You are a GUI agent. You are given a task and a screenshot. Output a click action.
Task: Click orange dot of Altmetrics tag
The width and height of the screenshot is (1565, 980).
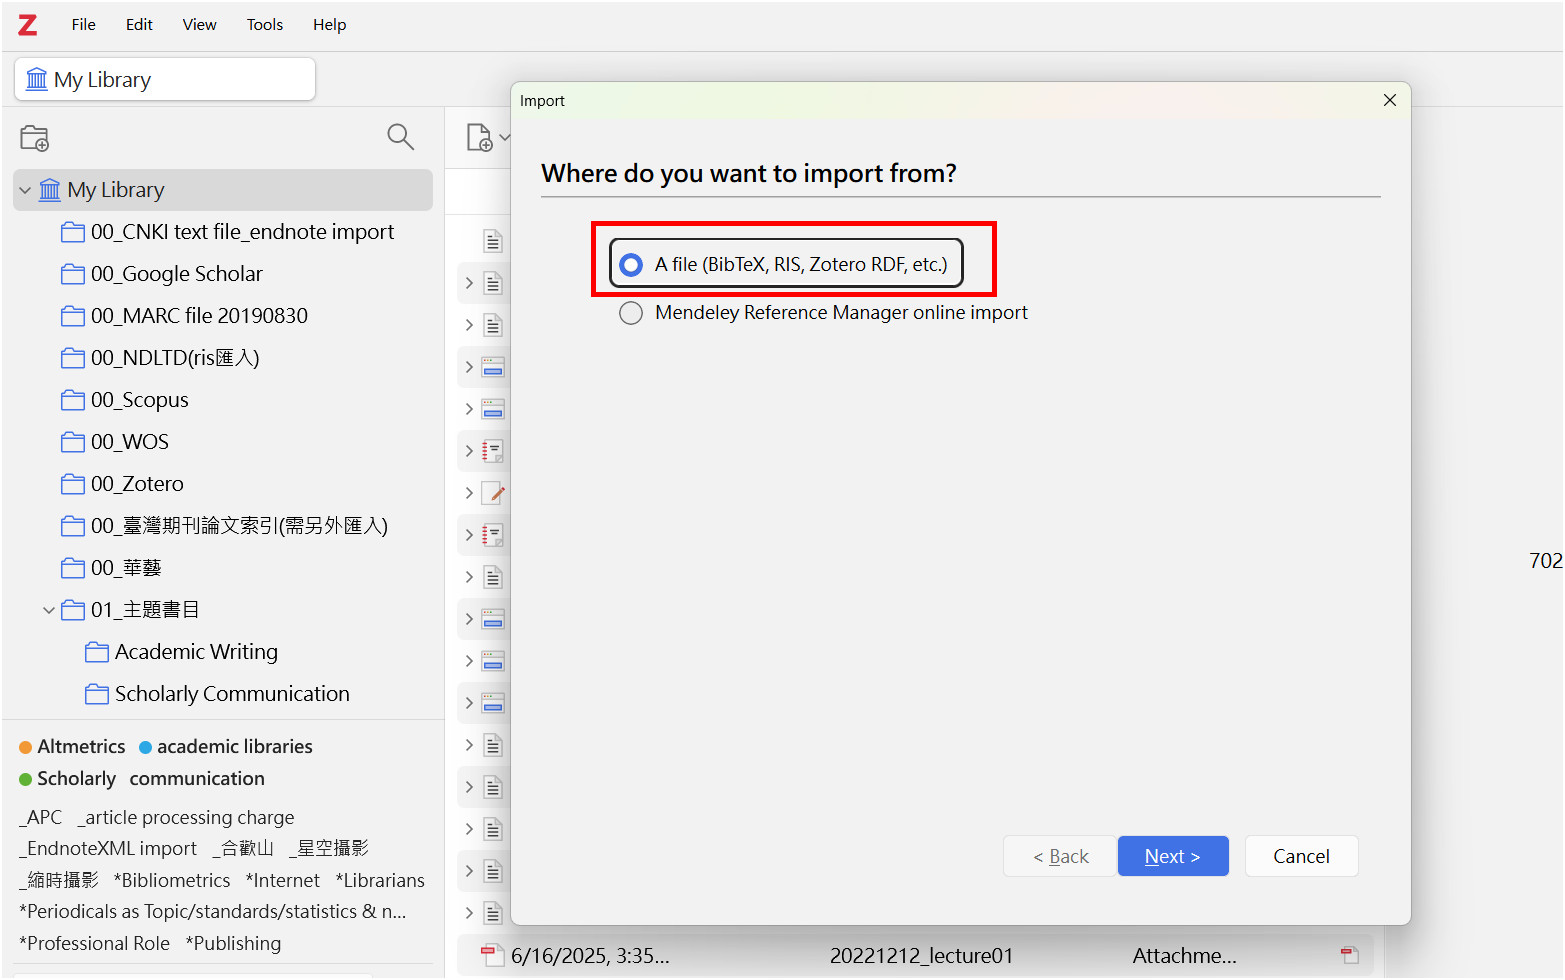click(x=26, y=747)
